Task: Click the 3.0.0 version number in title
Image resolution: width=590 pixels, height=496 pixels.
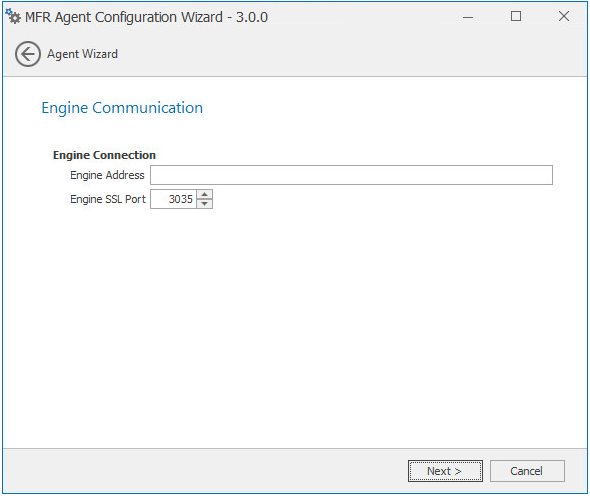Action: [x=252, y=17]
